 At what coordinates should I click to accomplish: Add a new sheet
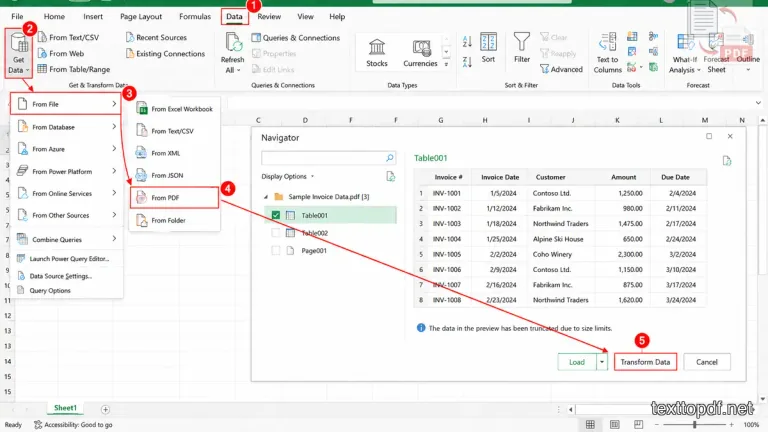pos(105,409)
